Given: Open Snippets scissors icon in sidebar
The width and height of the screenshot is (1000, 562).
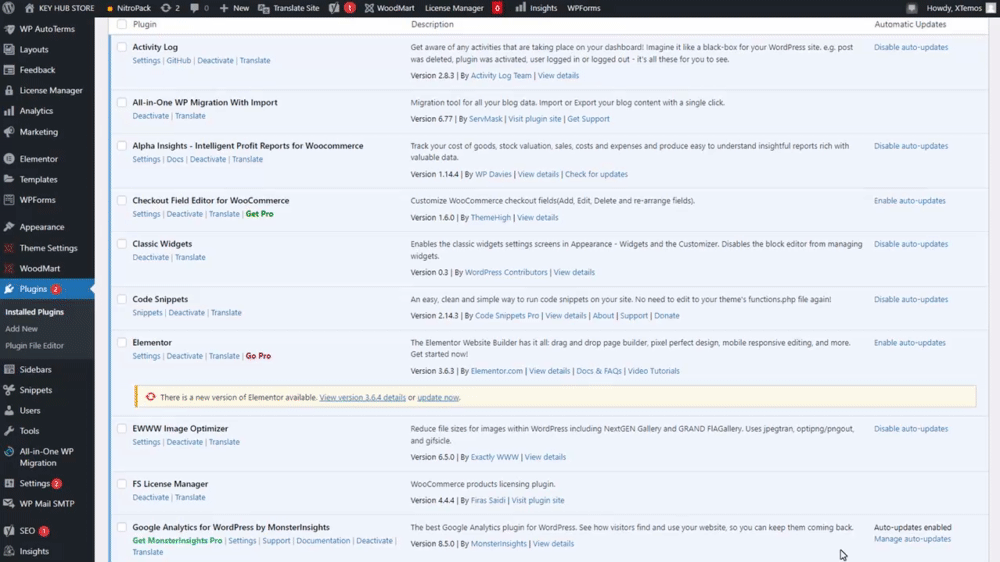Looking at the screenshot, I should [x=9, y=390].
